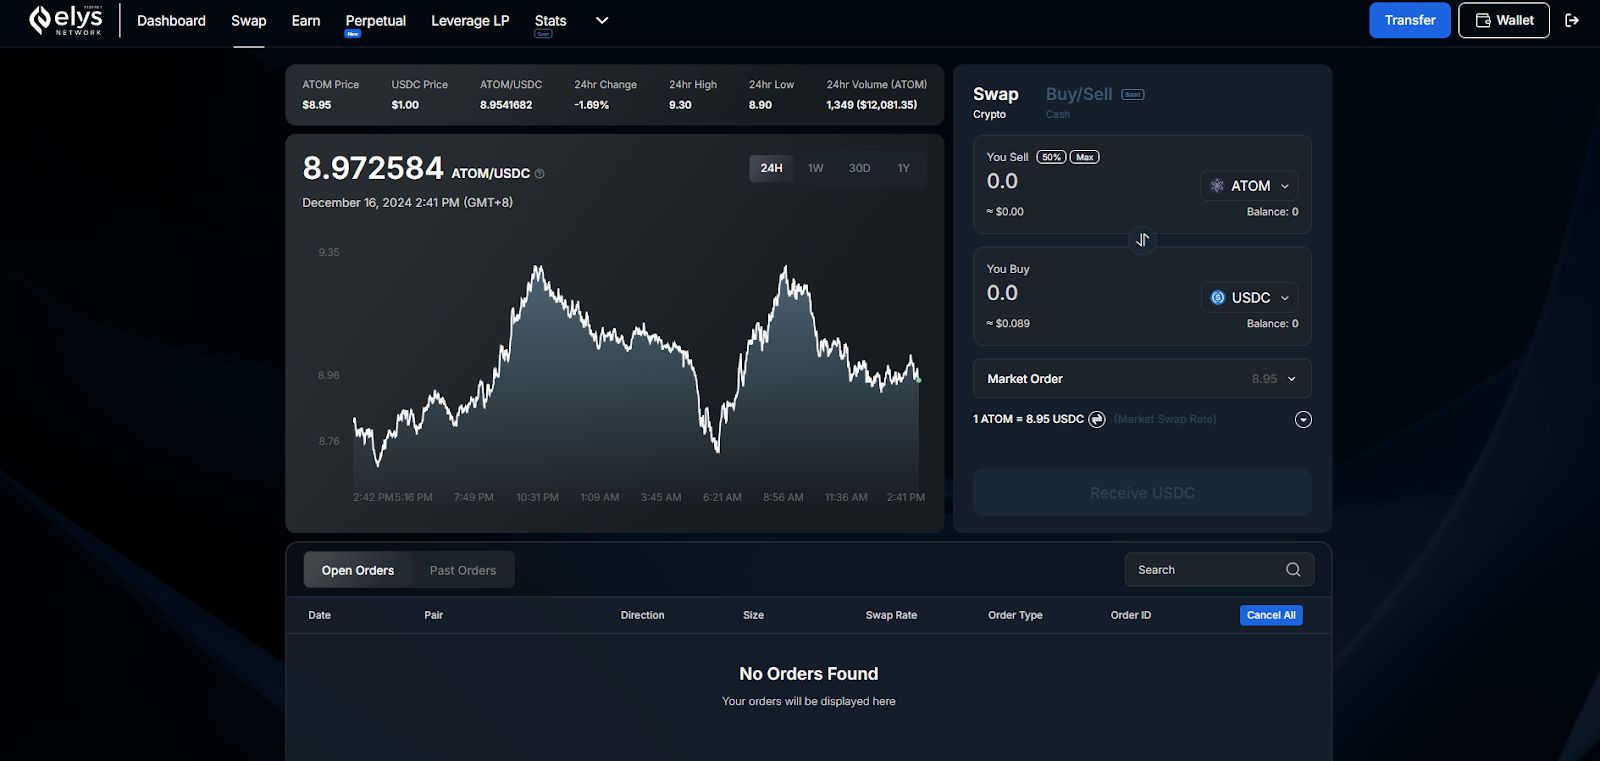Click the ATOM token icon

coord(1217,186)
